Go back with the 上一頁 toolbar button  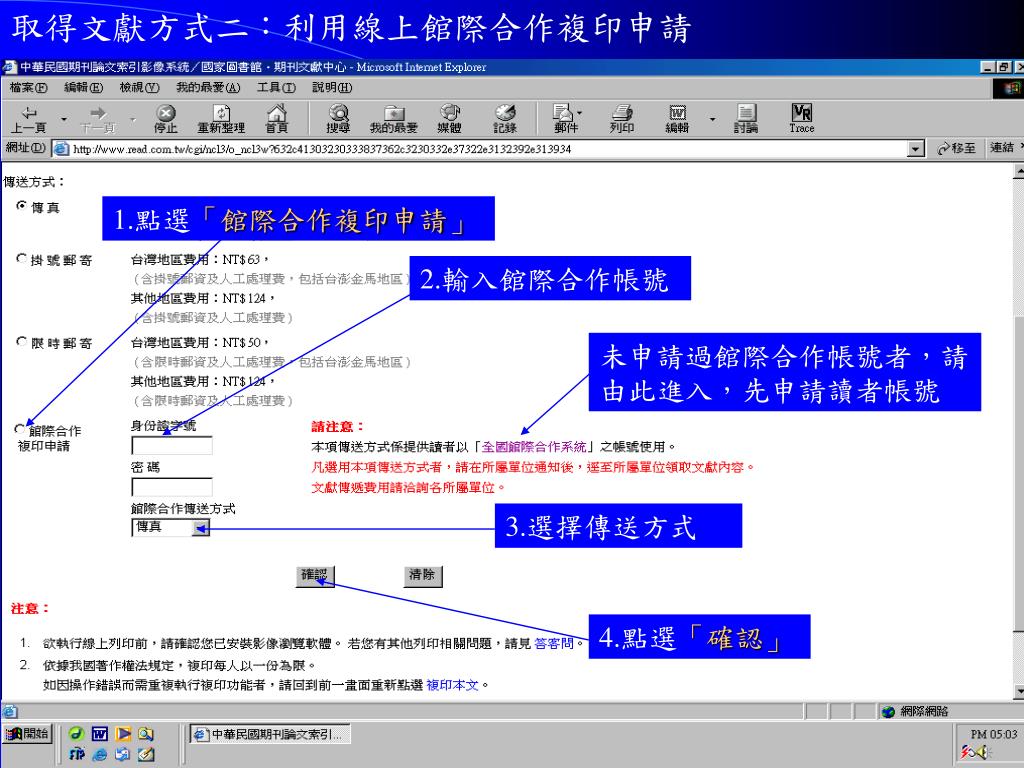pyautogui.click(x=29, y=119)
